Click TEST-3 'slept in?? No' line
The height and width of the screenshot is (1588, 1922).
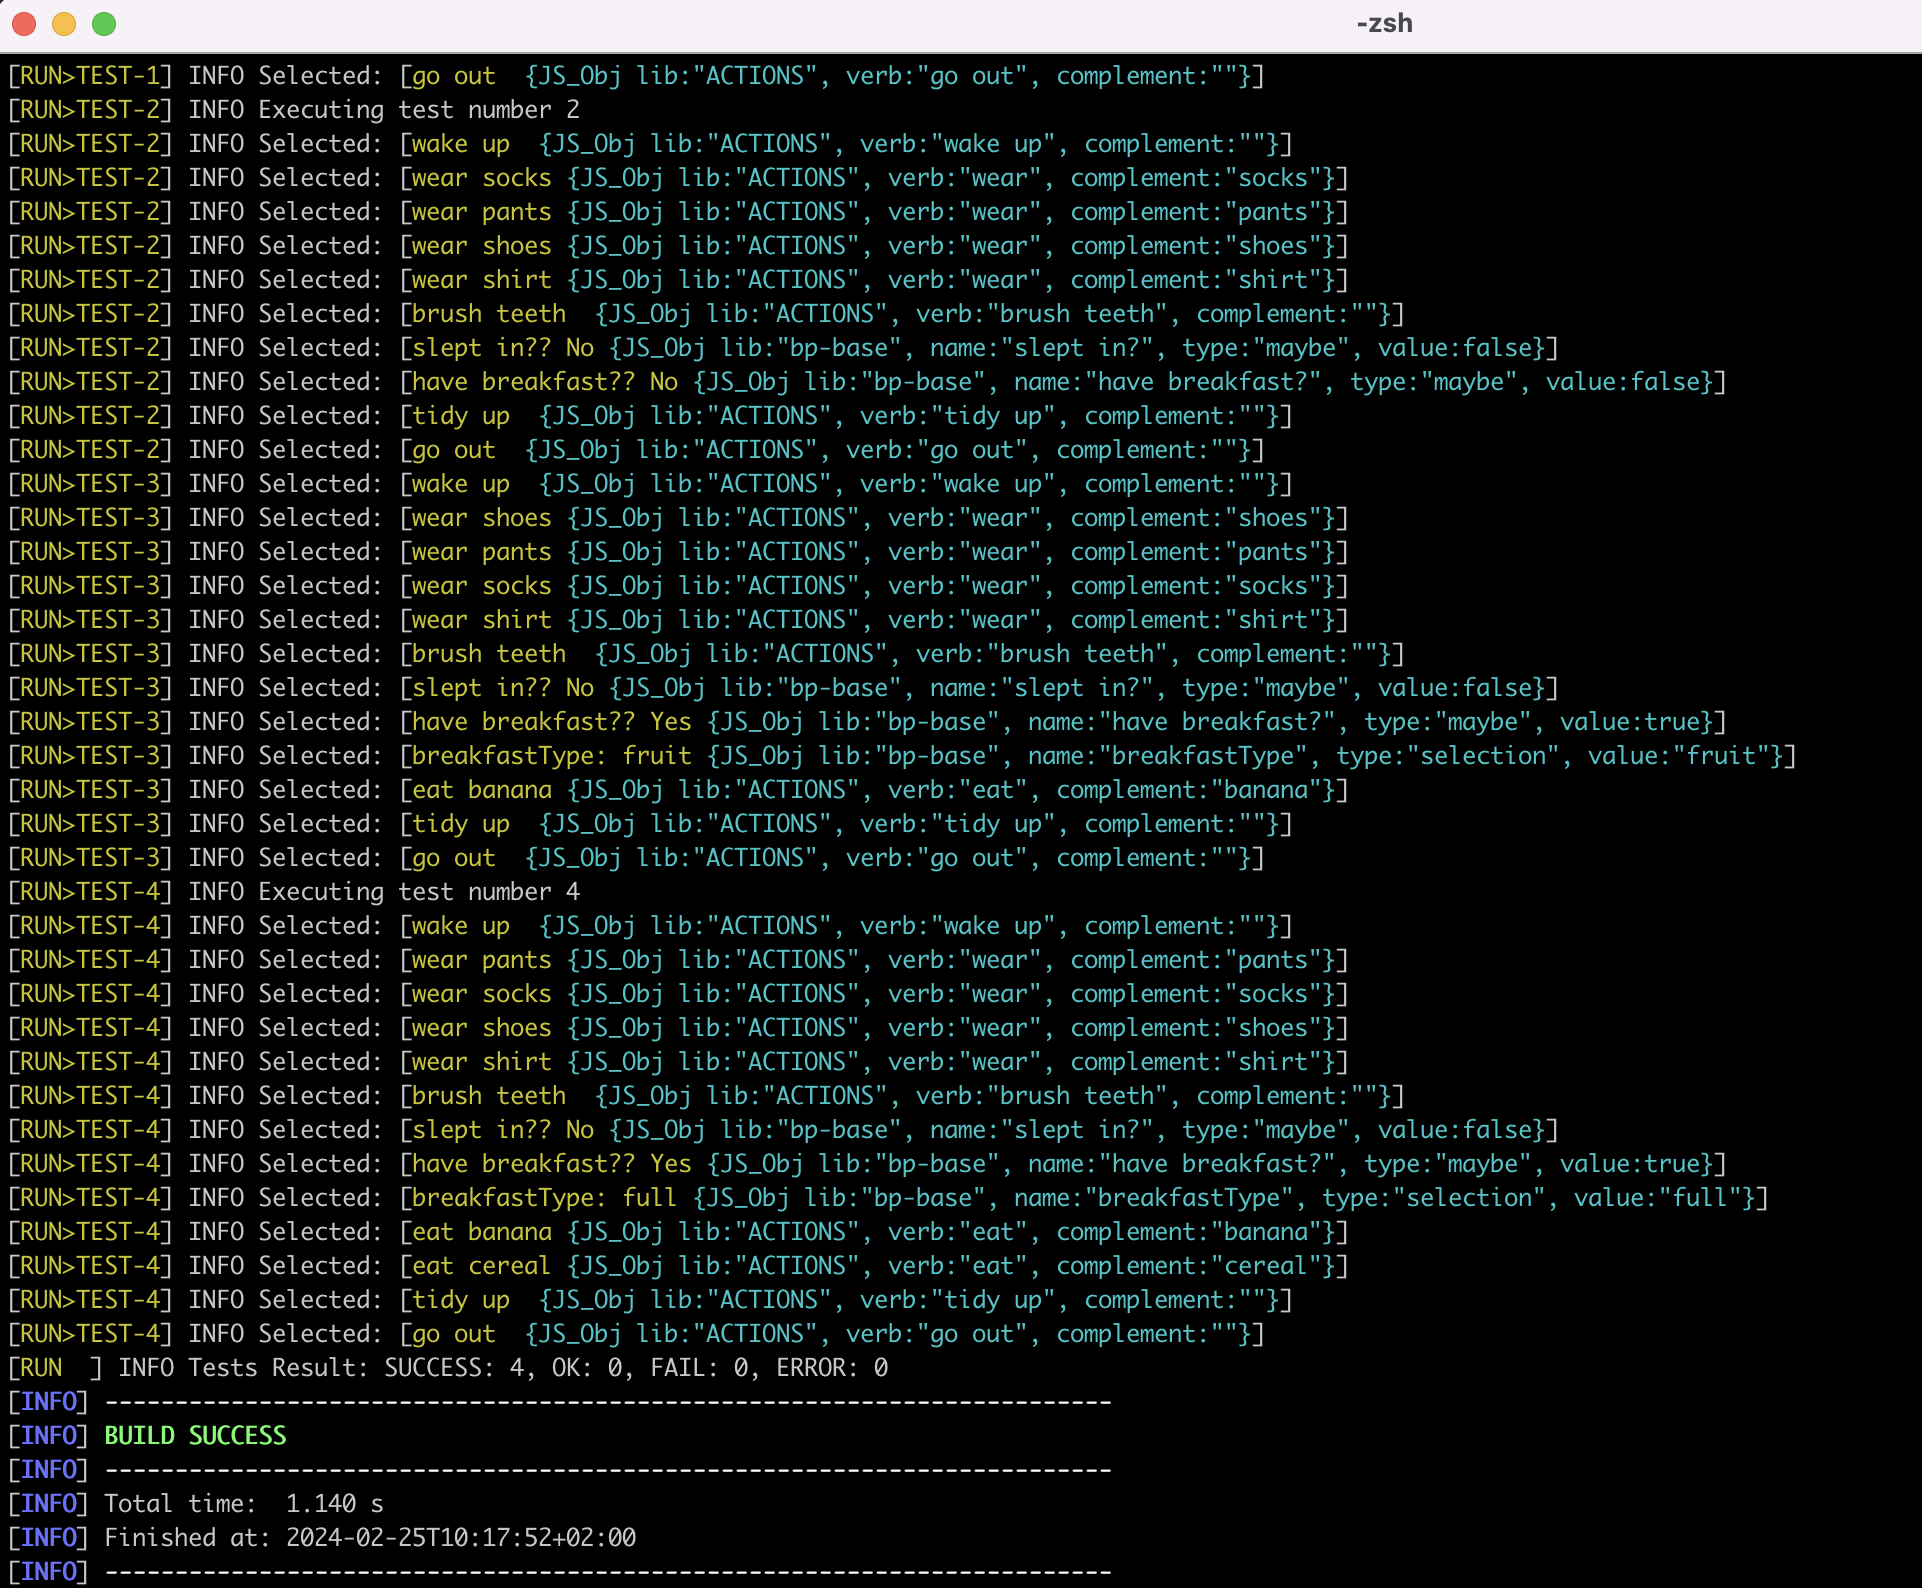(784, 688)
